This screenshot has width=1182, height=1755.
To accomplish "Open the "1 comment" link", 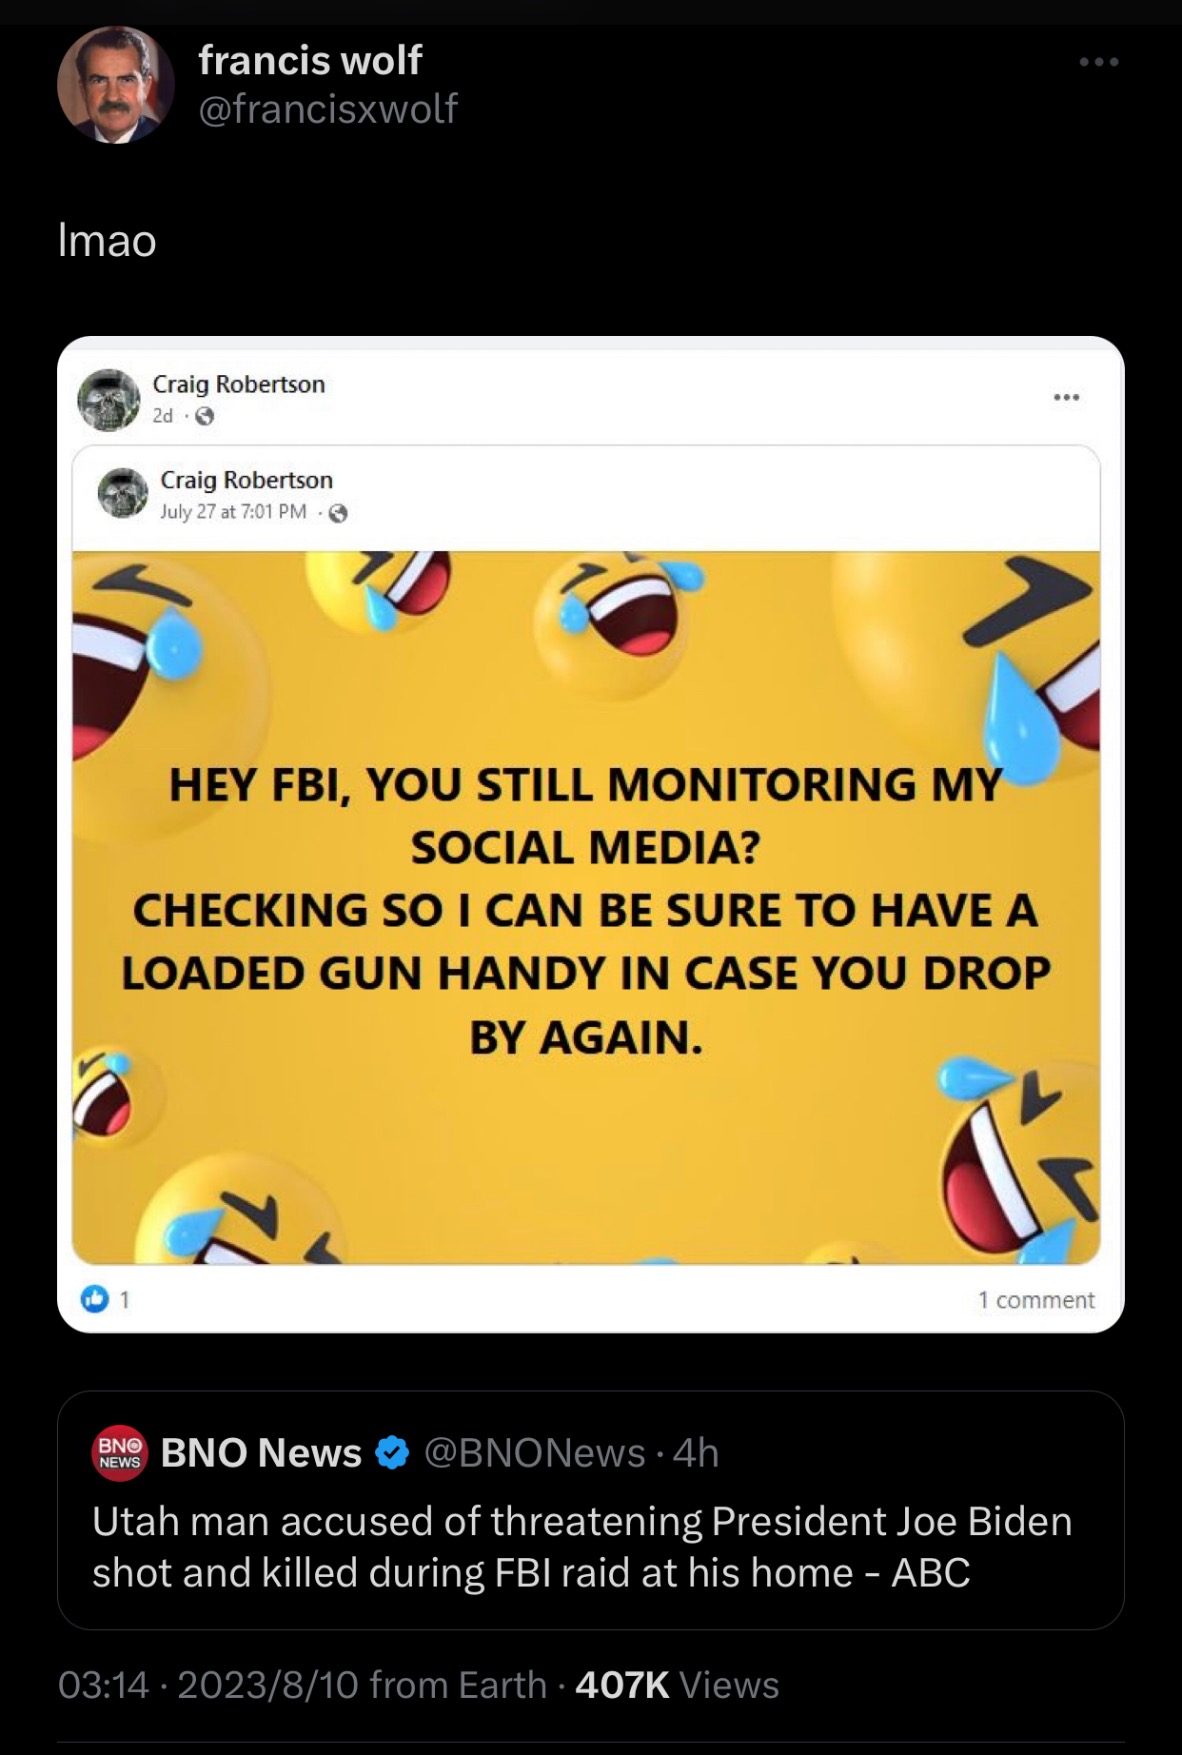I will click(1036, 1299).
